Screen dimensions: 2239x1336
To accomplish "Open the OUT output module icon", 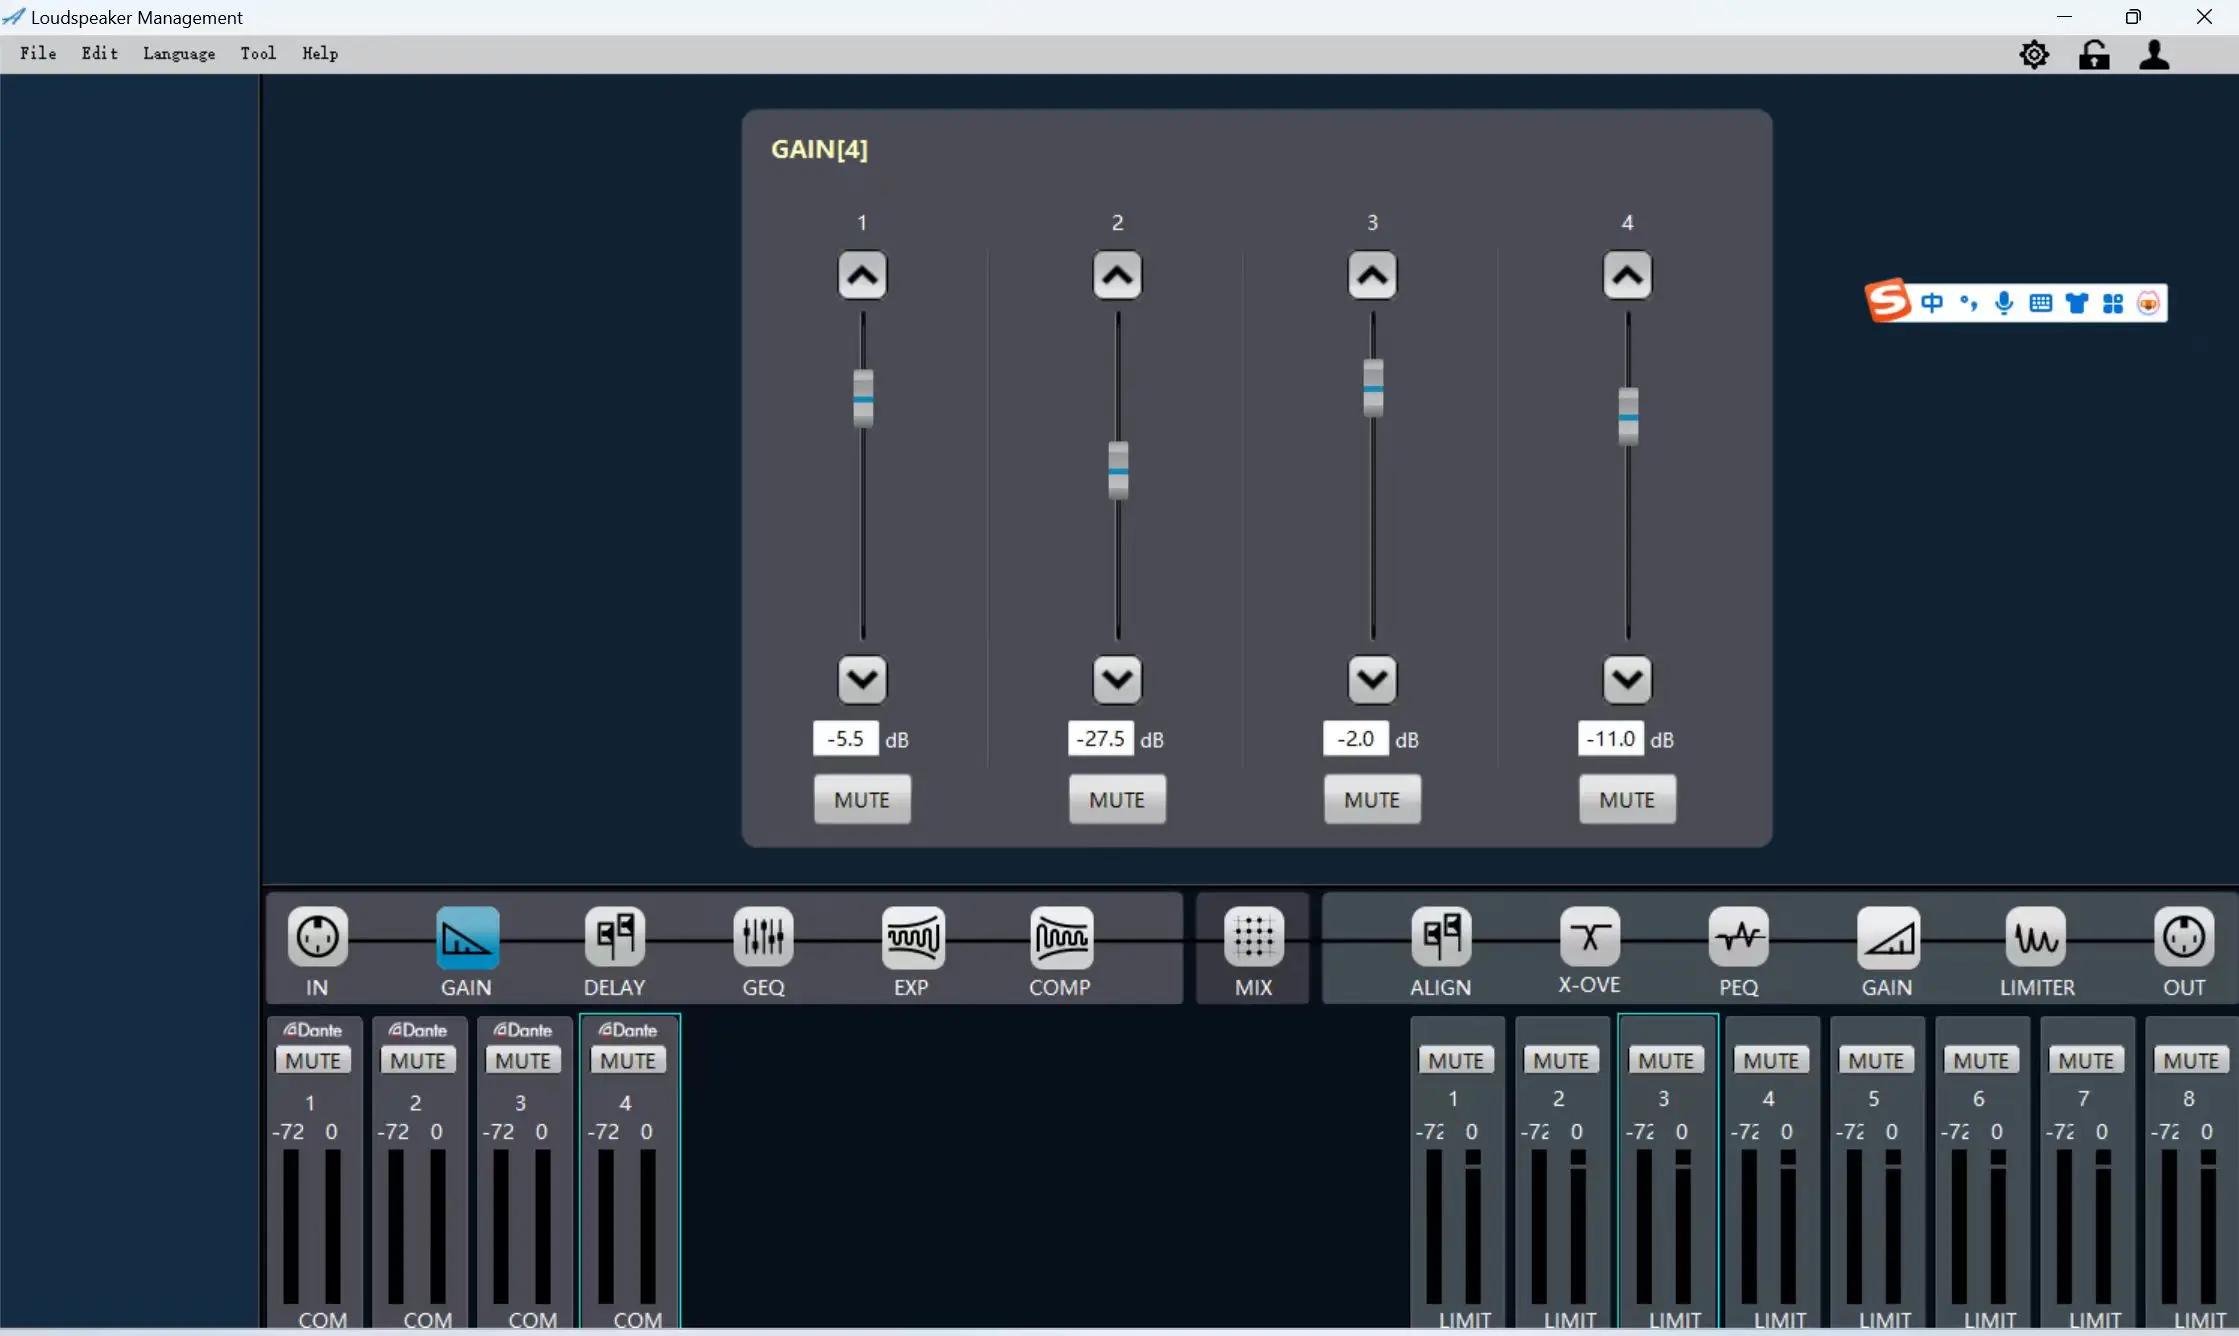I will [2184, 937].
